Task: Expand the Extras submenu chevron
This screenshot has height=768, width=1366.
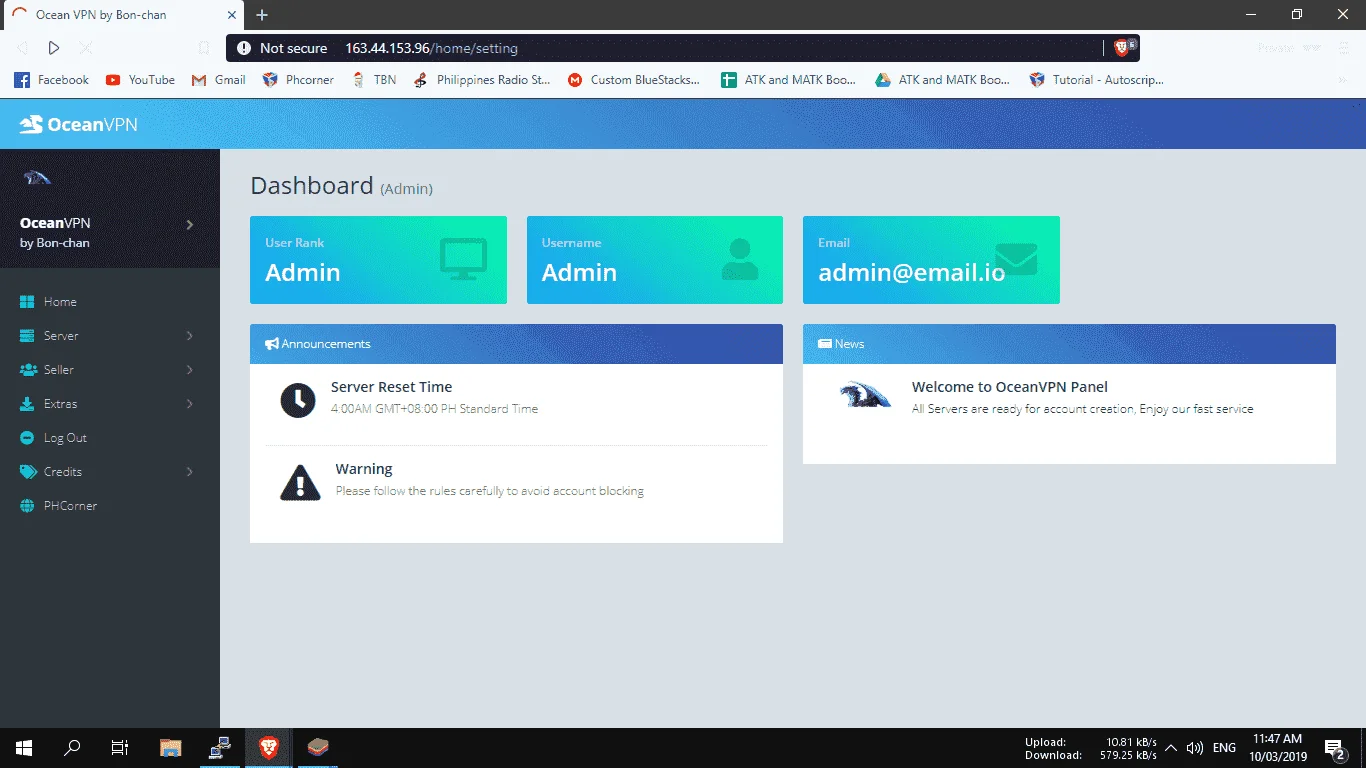Action: click(x=189, y=404)
